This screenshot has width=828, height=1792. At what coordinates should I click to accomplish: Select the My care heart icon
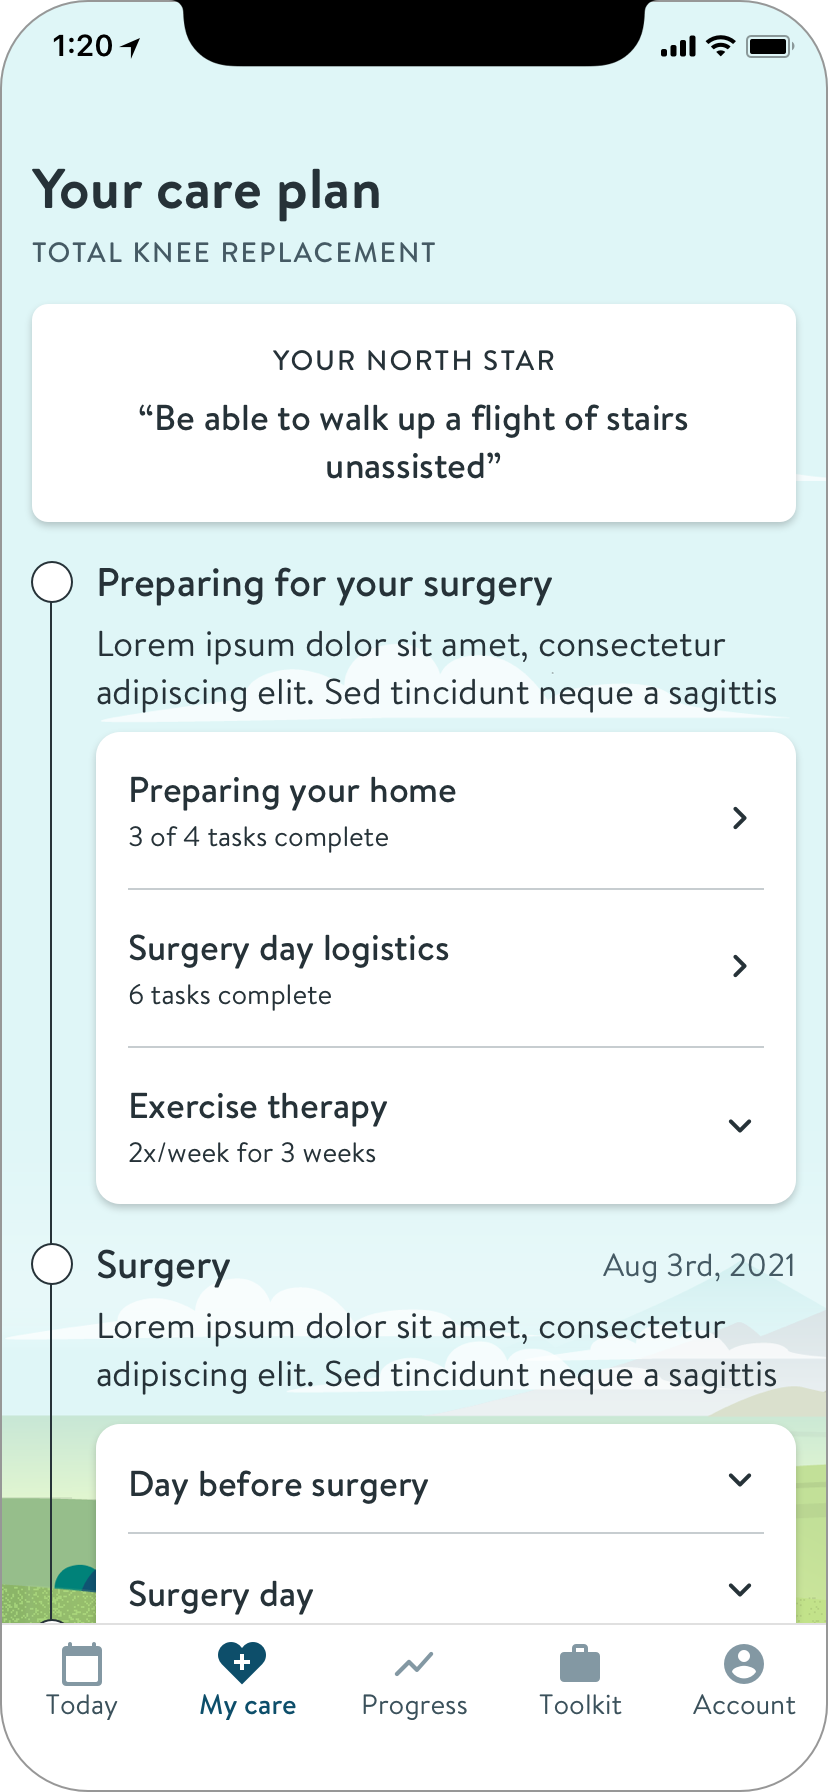[x=242, y=1662]
